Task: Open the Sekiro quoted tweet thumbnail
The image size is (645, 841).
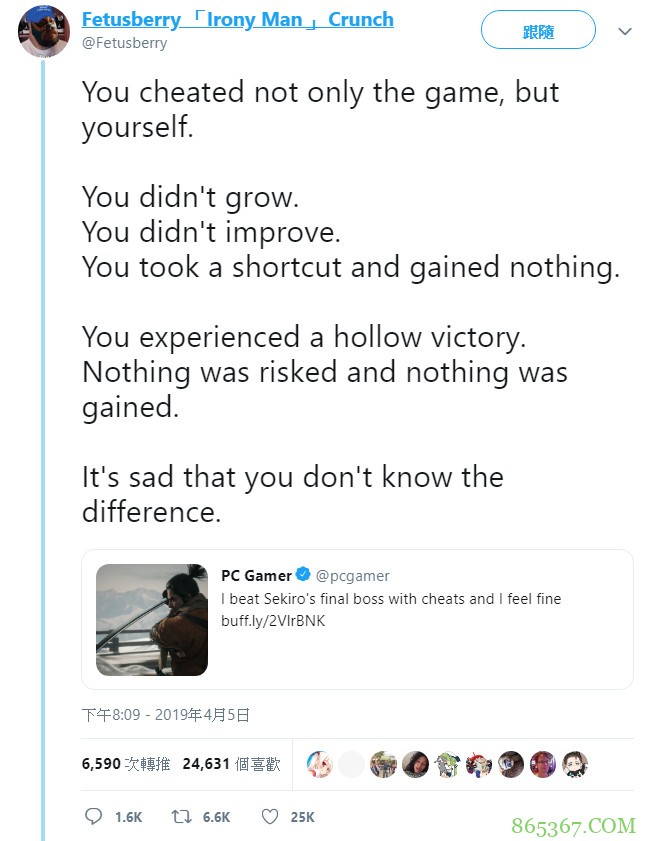Action: coord(152,619)
